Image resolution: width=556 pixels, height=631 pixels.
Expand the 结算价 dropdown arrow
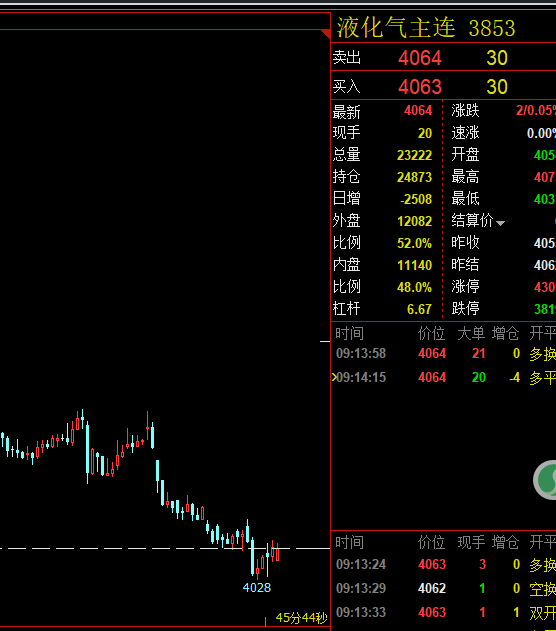[x=500, y=223]
